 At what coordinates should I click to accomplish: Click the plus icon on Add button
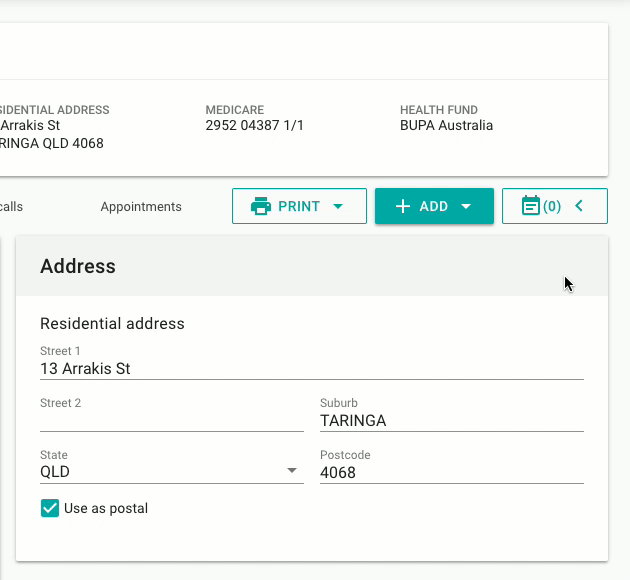tap(403, 207)
